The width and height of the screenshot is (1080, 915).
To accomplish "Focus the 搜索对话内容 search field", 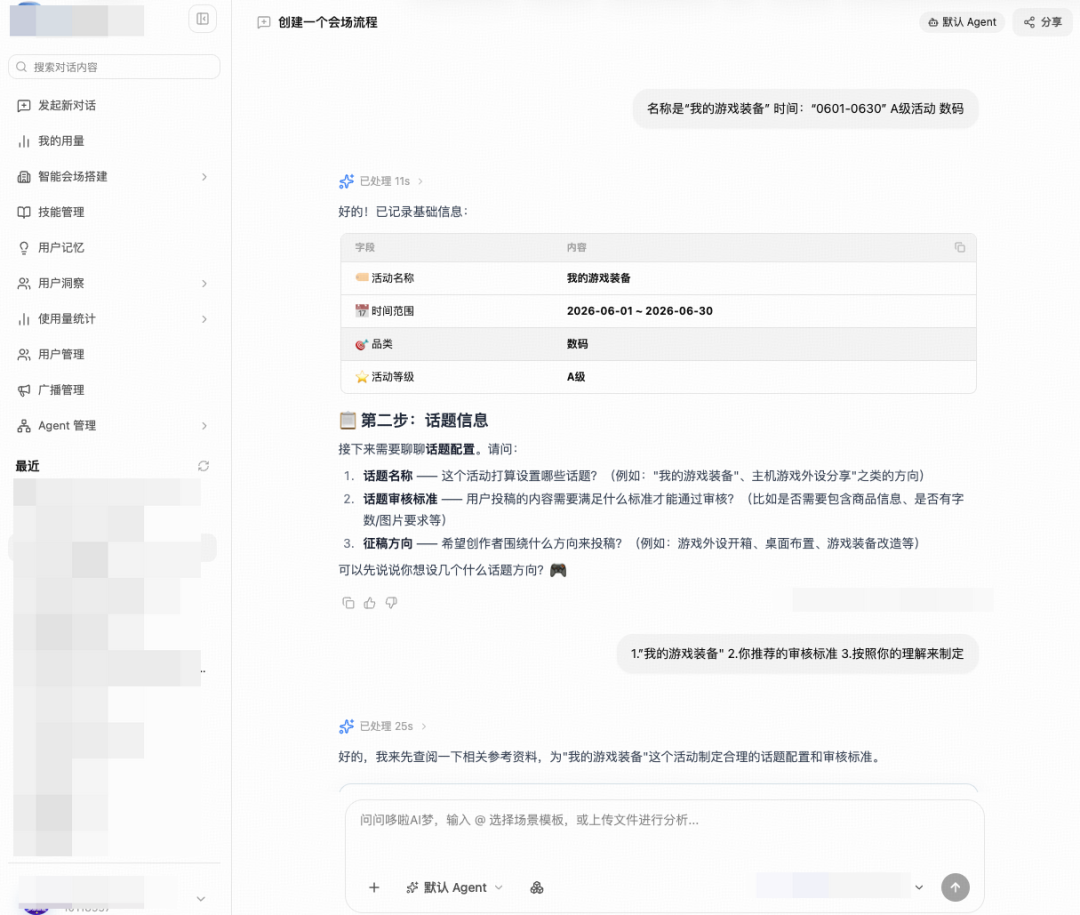I will (x=114, y=67).
